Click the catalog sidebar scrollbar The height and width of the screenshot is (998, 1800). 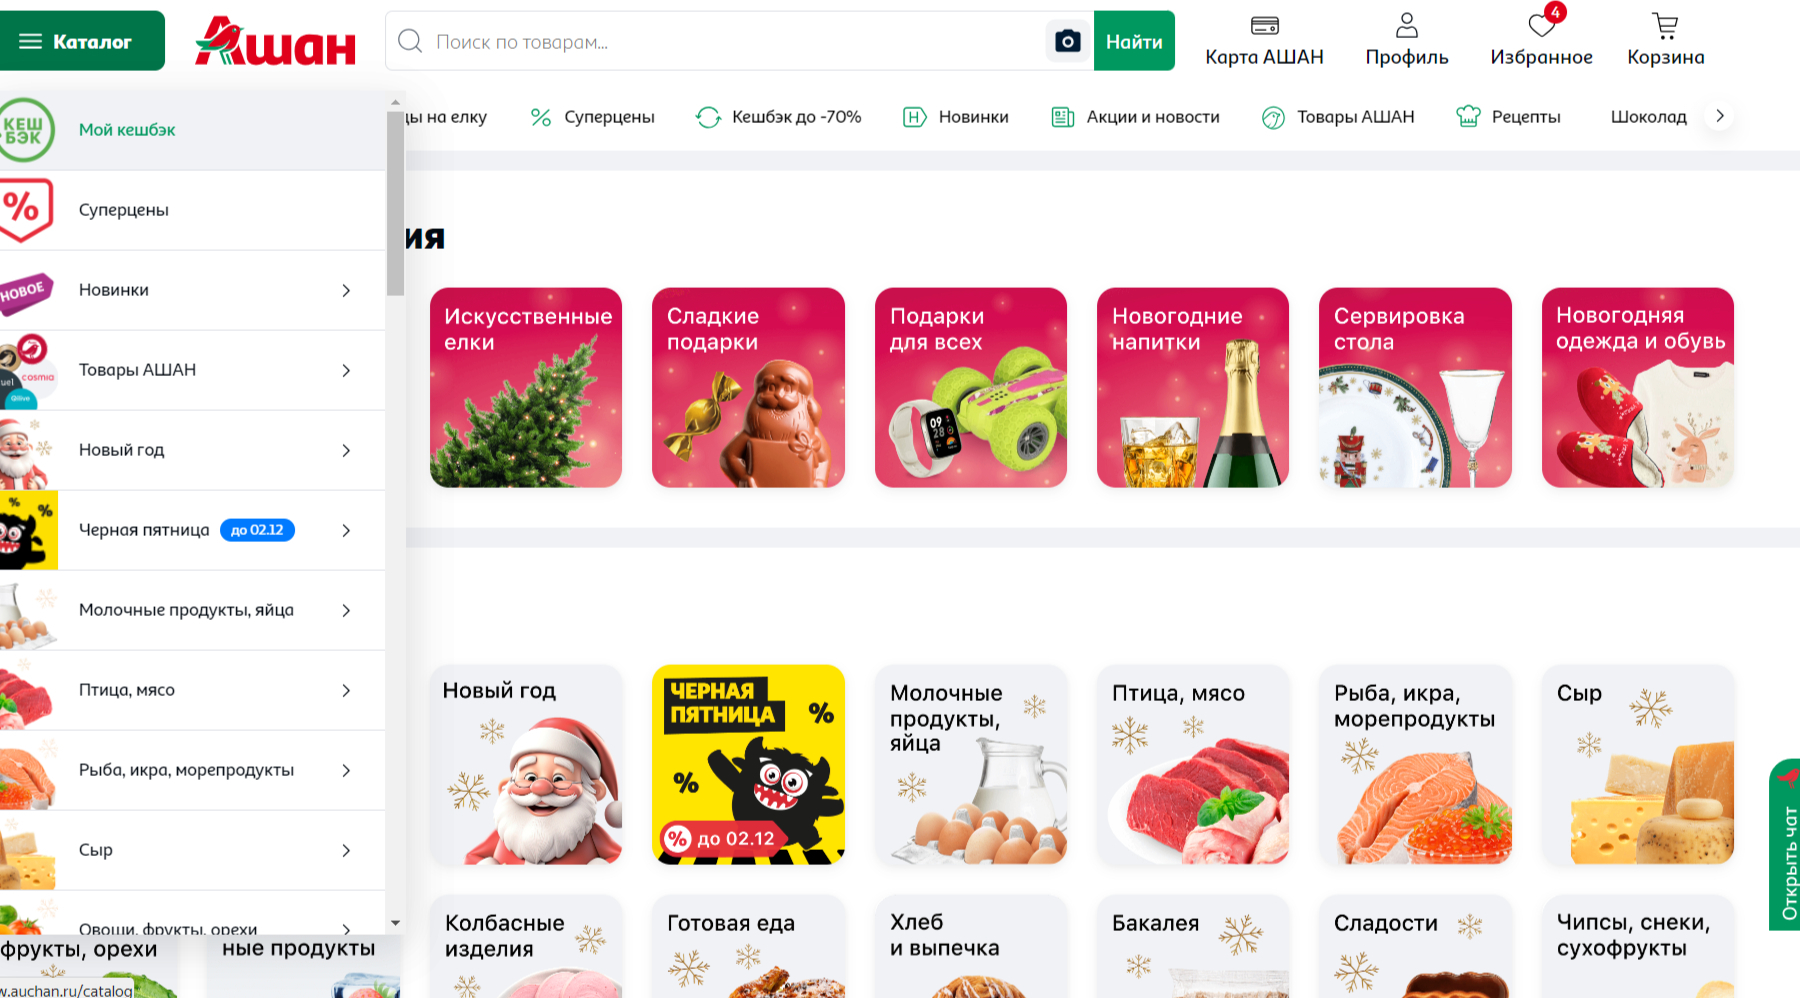395,204
